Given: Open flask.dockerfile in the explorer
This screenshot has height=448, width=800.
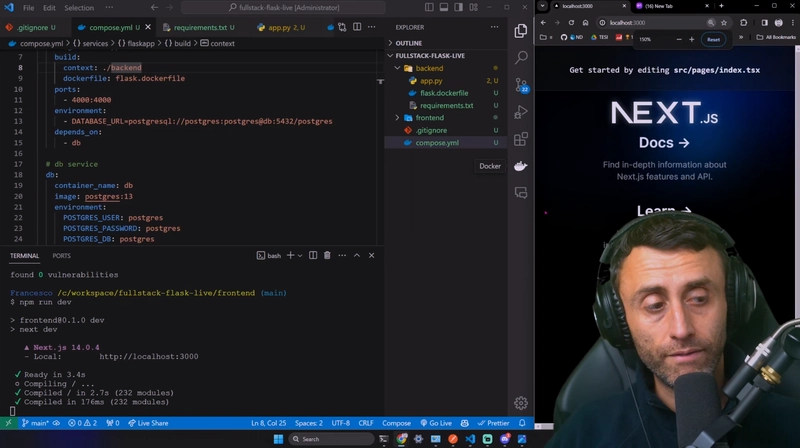Looking at the screenshot, I should coord(444,93).
